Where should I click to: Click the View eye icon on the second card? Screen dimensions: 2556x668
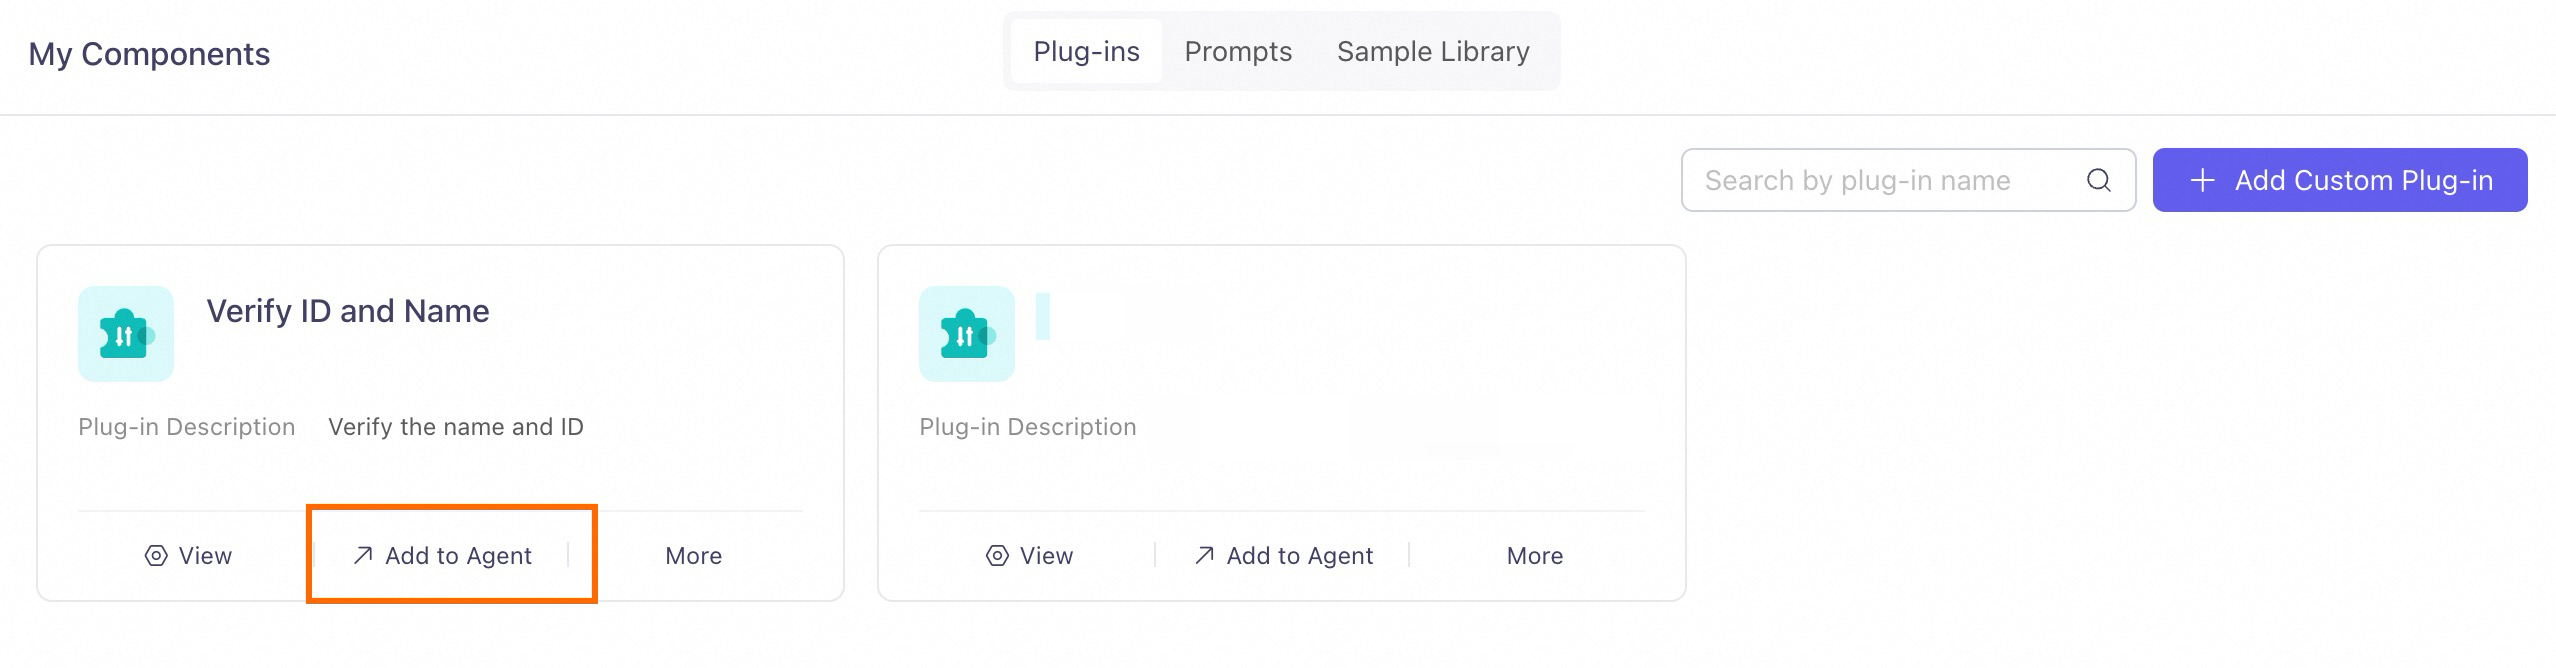[997, 556]
